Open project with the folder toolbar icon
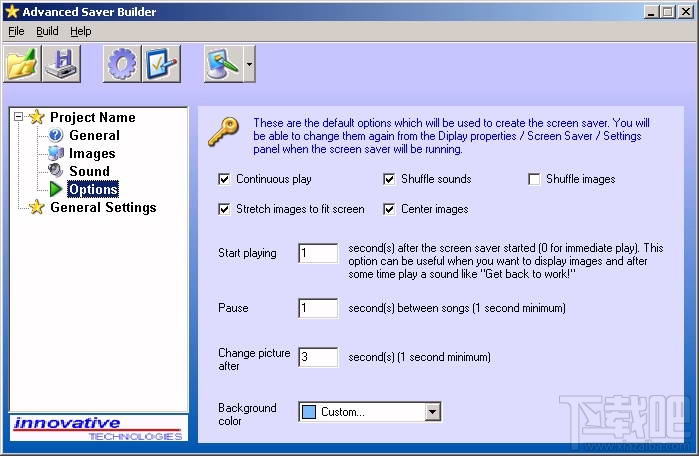The width and height of the screenshot is (699, 456). pyautogui.click(x=22, y=64)
